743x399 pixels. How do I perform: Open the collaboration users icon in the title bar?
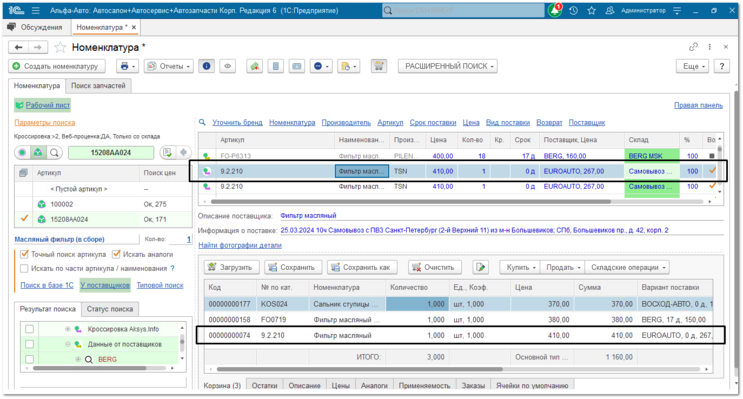tap(610, 10)
